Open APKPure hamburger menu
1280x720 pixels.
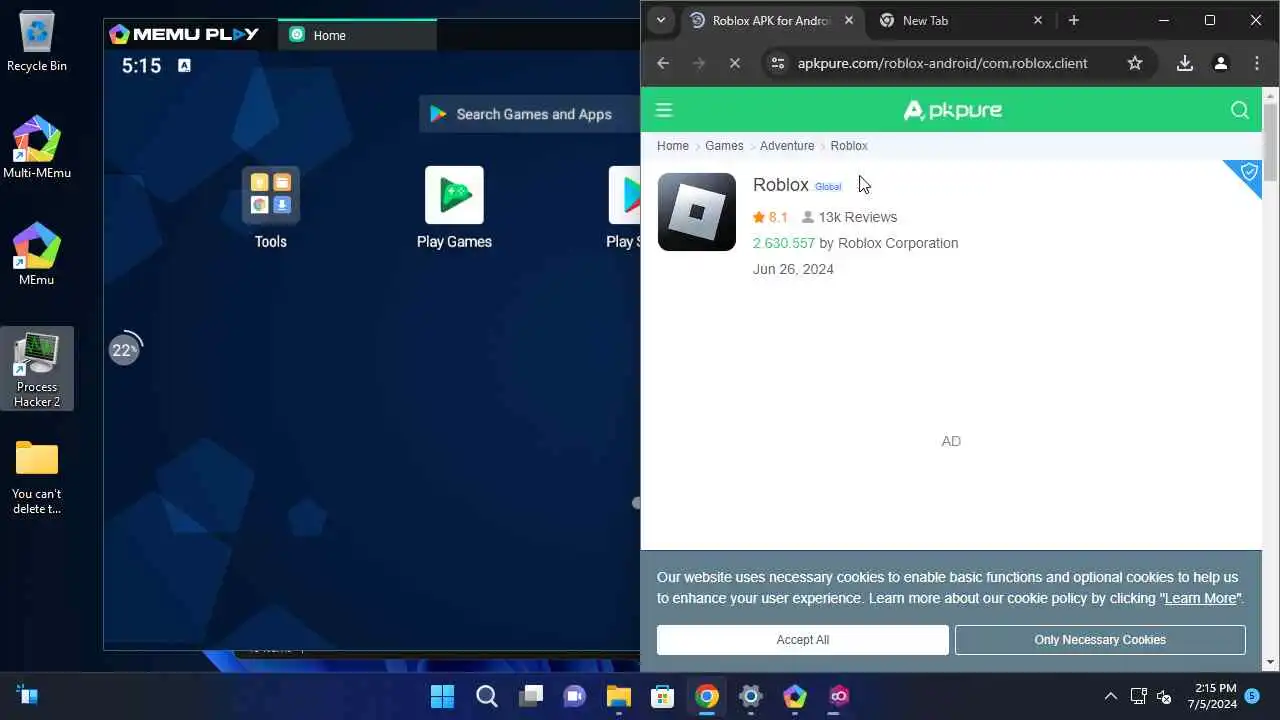(x=664, y=110)
